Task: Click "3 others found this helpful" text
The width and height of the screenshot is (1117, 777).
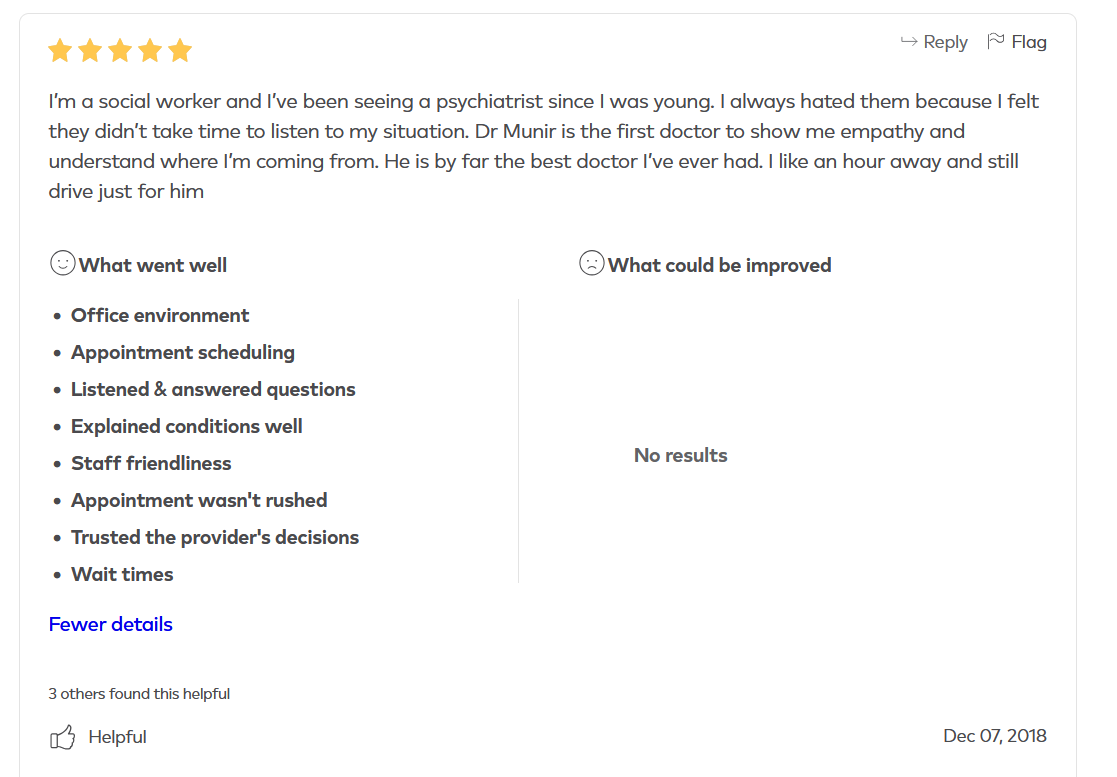Action: [139, 693]
